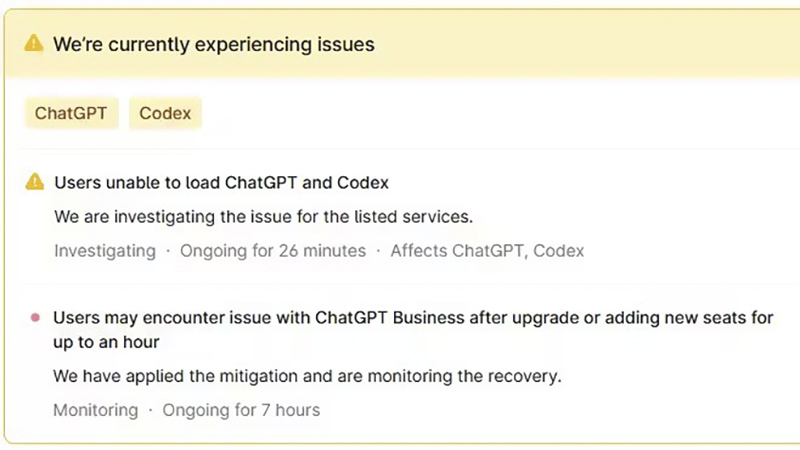Click the warning icon beside the ChatGPT and Codex incident
This screenshot has height=450, width=800.
click(x=35, y=183)
